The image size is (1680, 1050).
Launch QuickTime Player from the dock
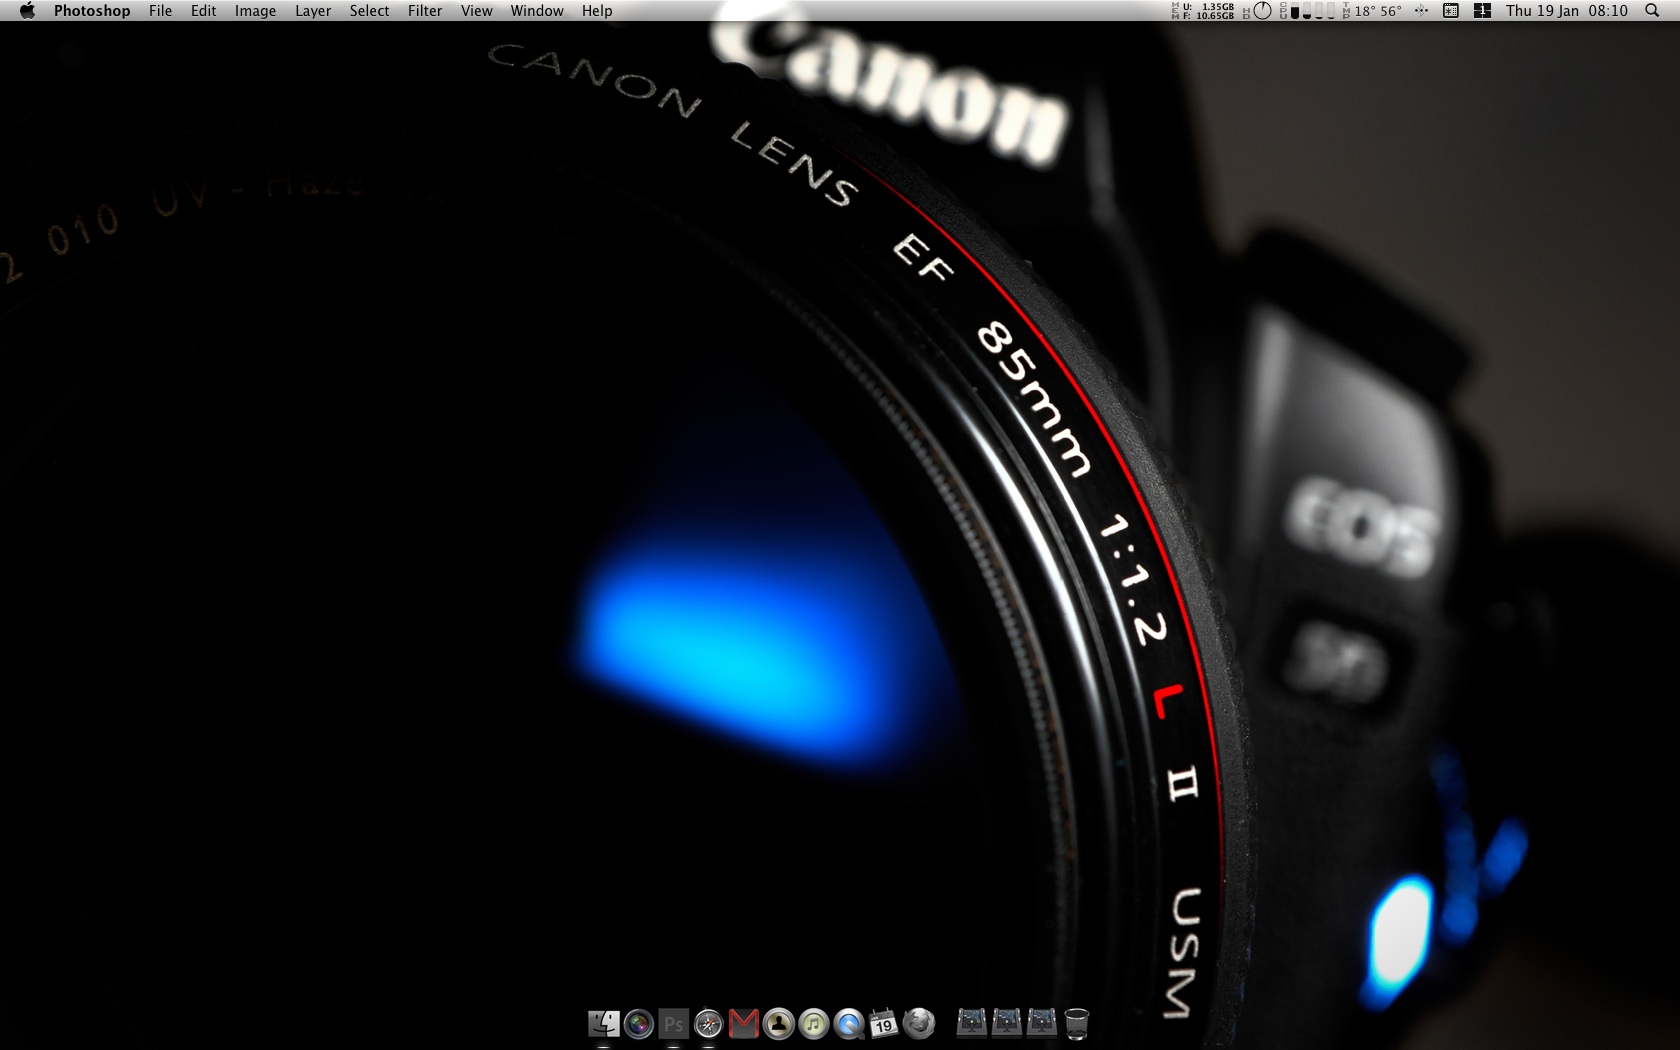849,1023
